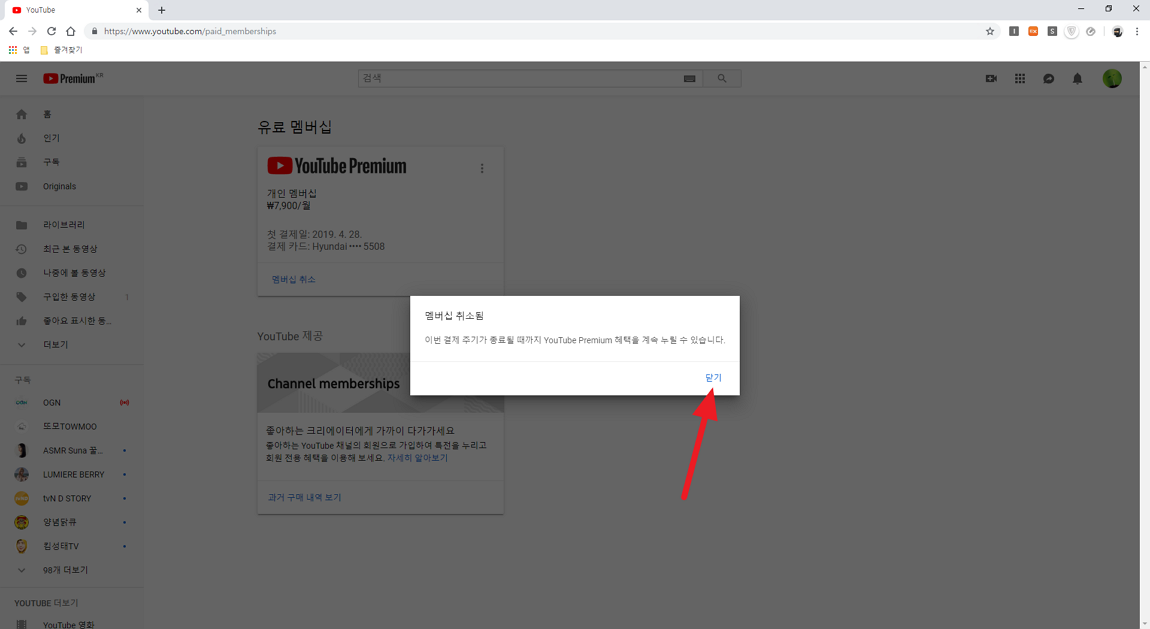The width and height of the screenshot is (1150, 629).
Task: Click the browser forward arrow
Action: tap(32, 31)
